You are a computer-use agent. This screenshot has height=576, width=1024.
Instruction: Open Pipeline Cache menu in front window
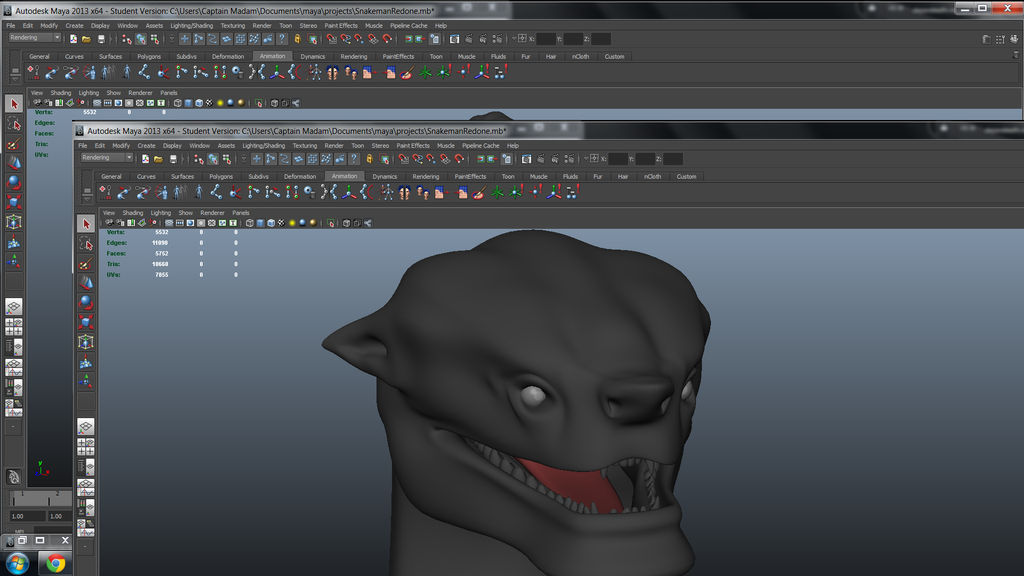click(481, 146)
